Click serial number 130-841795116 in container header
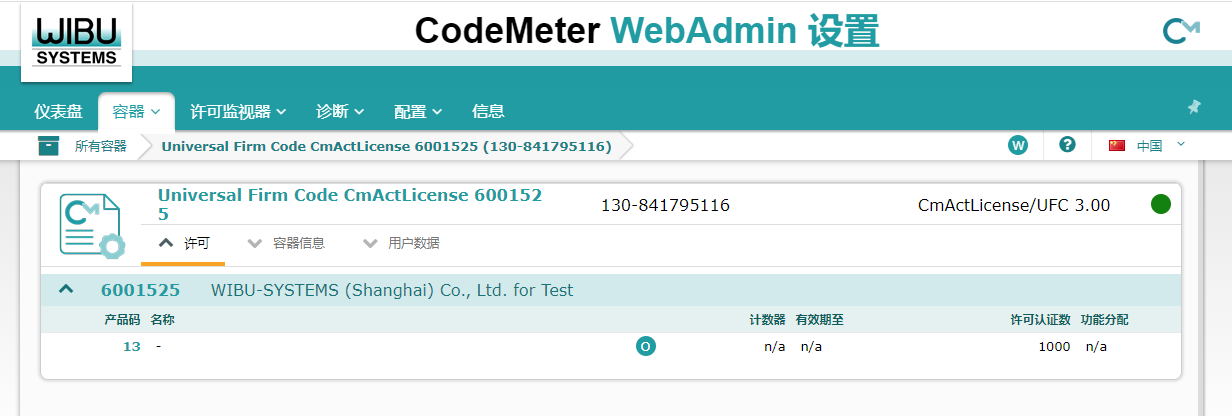Viewport: 1232px width, 416px height. tap(665, 205)
